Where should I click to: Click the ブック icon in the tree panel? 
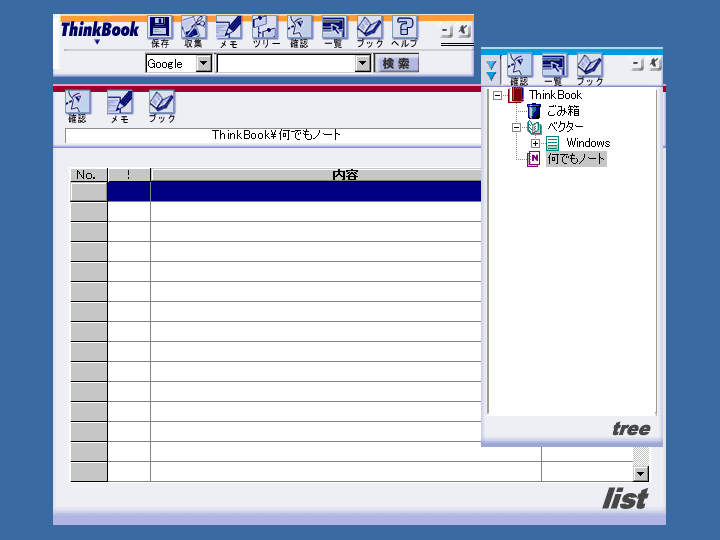pos(590,69)
